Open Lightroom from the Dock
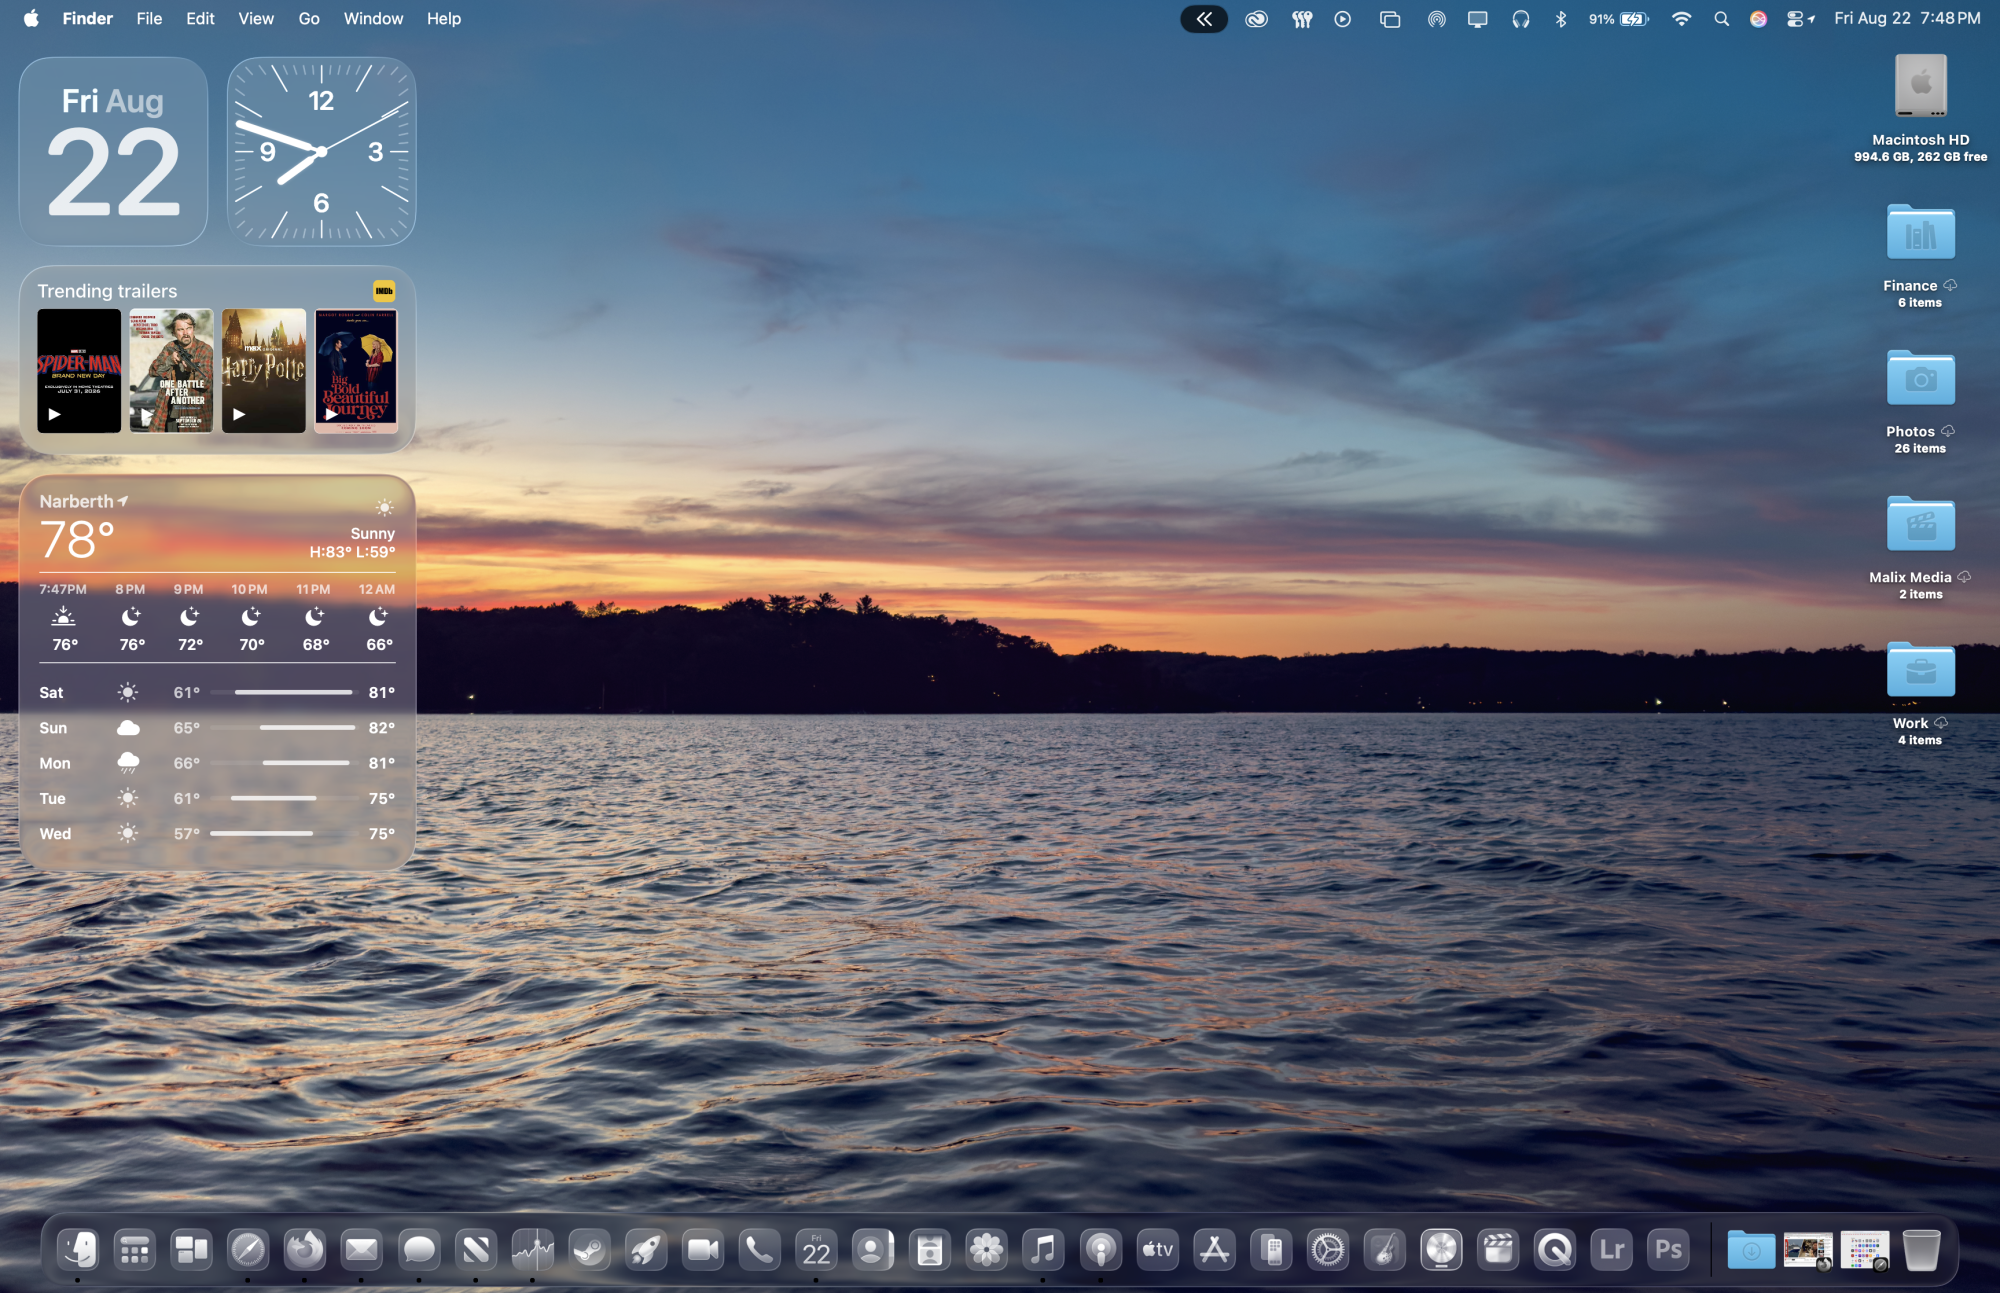The image size is (2000, 1293). [1611, 1249]
